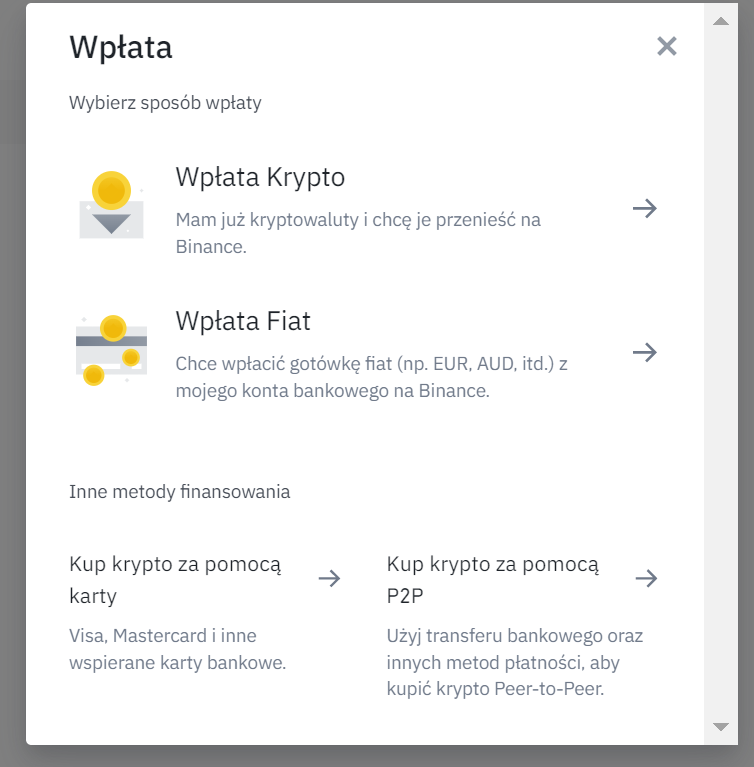The height and width of the screenshot is (767, 754).
Task: Click the 'Mam już kryptowaluty' description text
Action: pyautogui.click(x=358, y=232)
